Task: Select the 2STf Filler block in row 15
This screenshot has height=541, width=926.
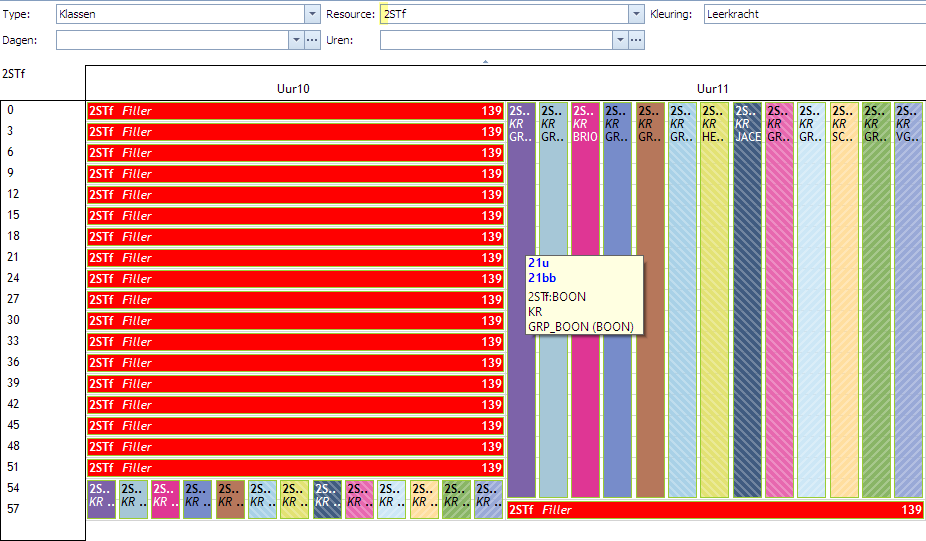Action: [x=295, y=216]
